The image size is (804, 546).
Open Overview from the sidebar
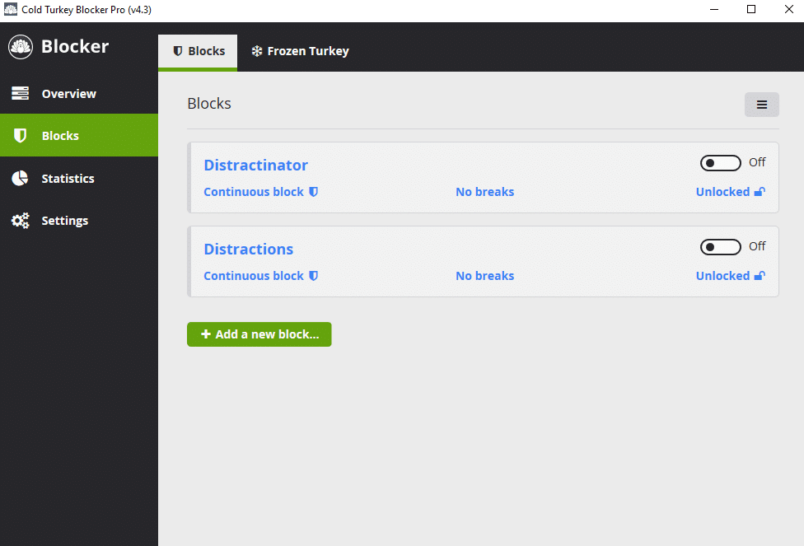point(79,93)
